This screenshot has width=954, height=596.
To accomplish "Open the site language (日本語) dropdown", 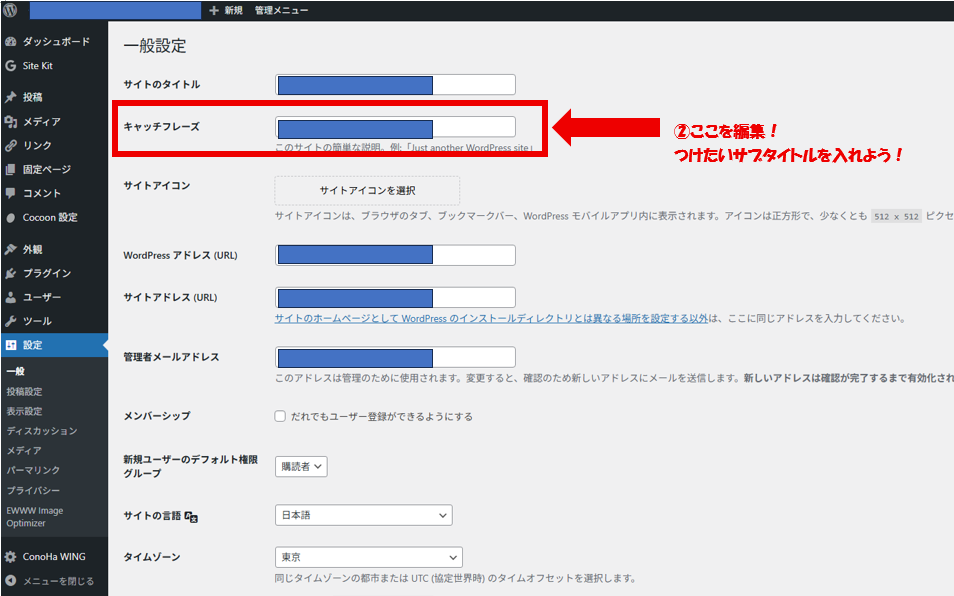I will coord(363,515).
